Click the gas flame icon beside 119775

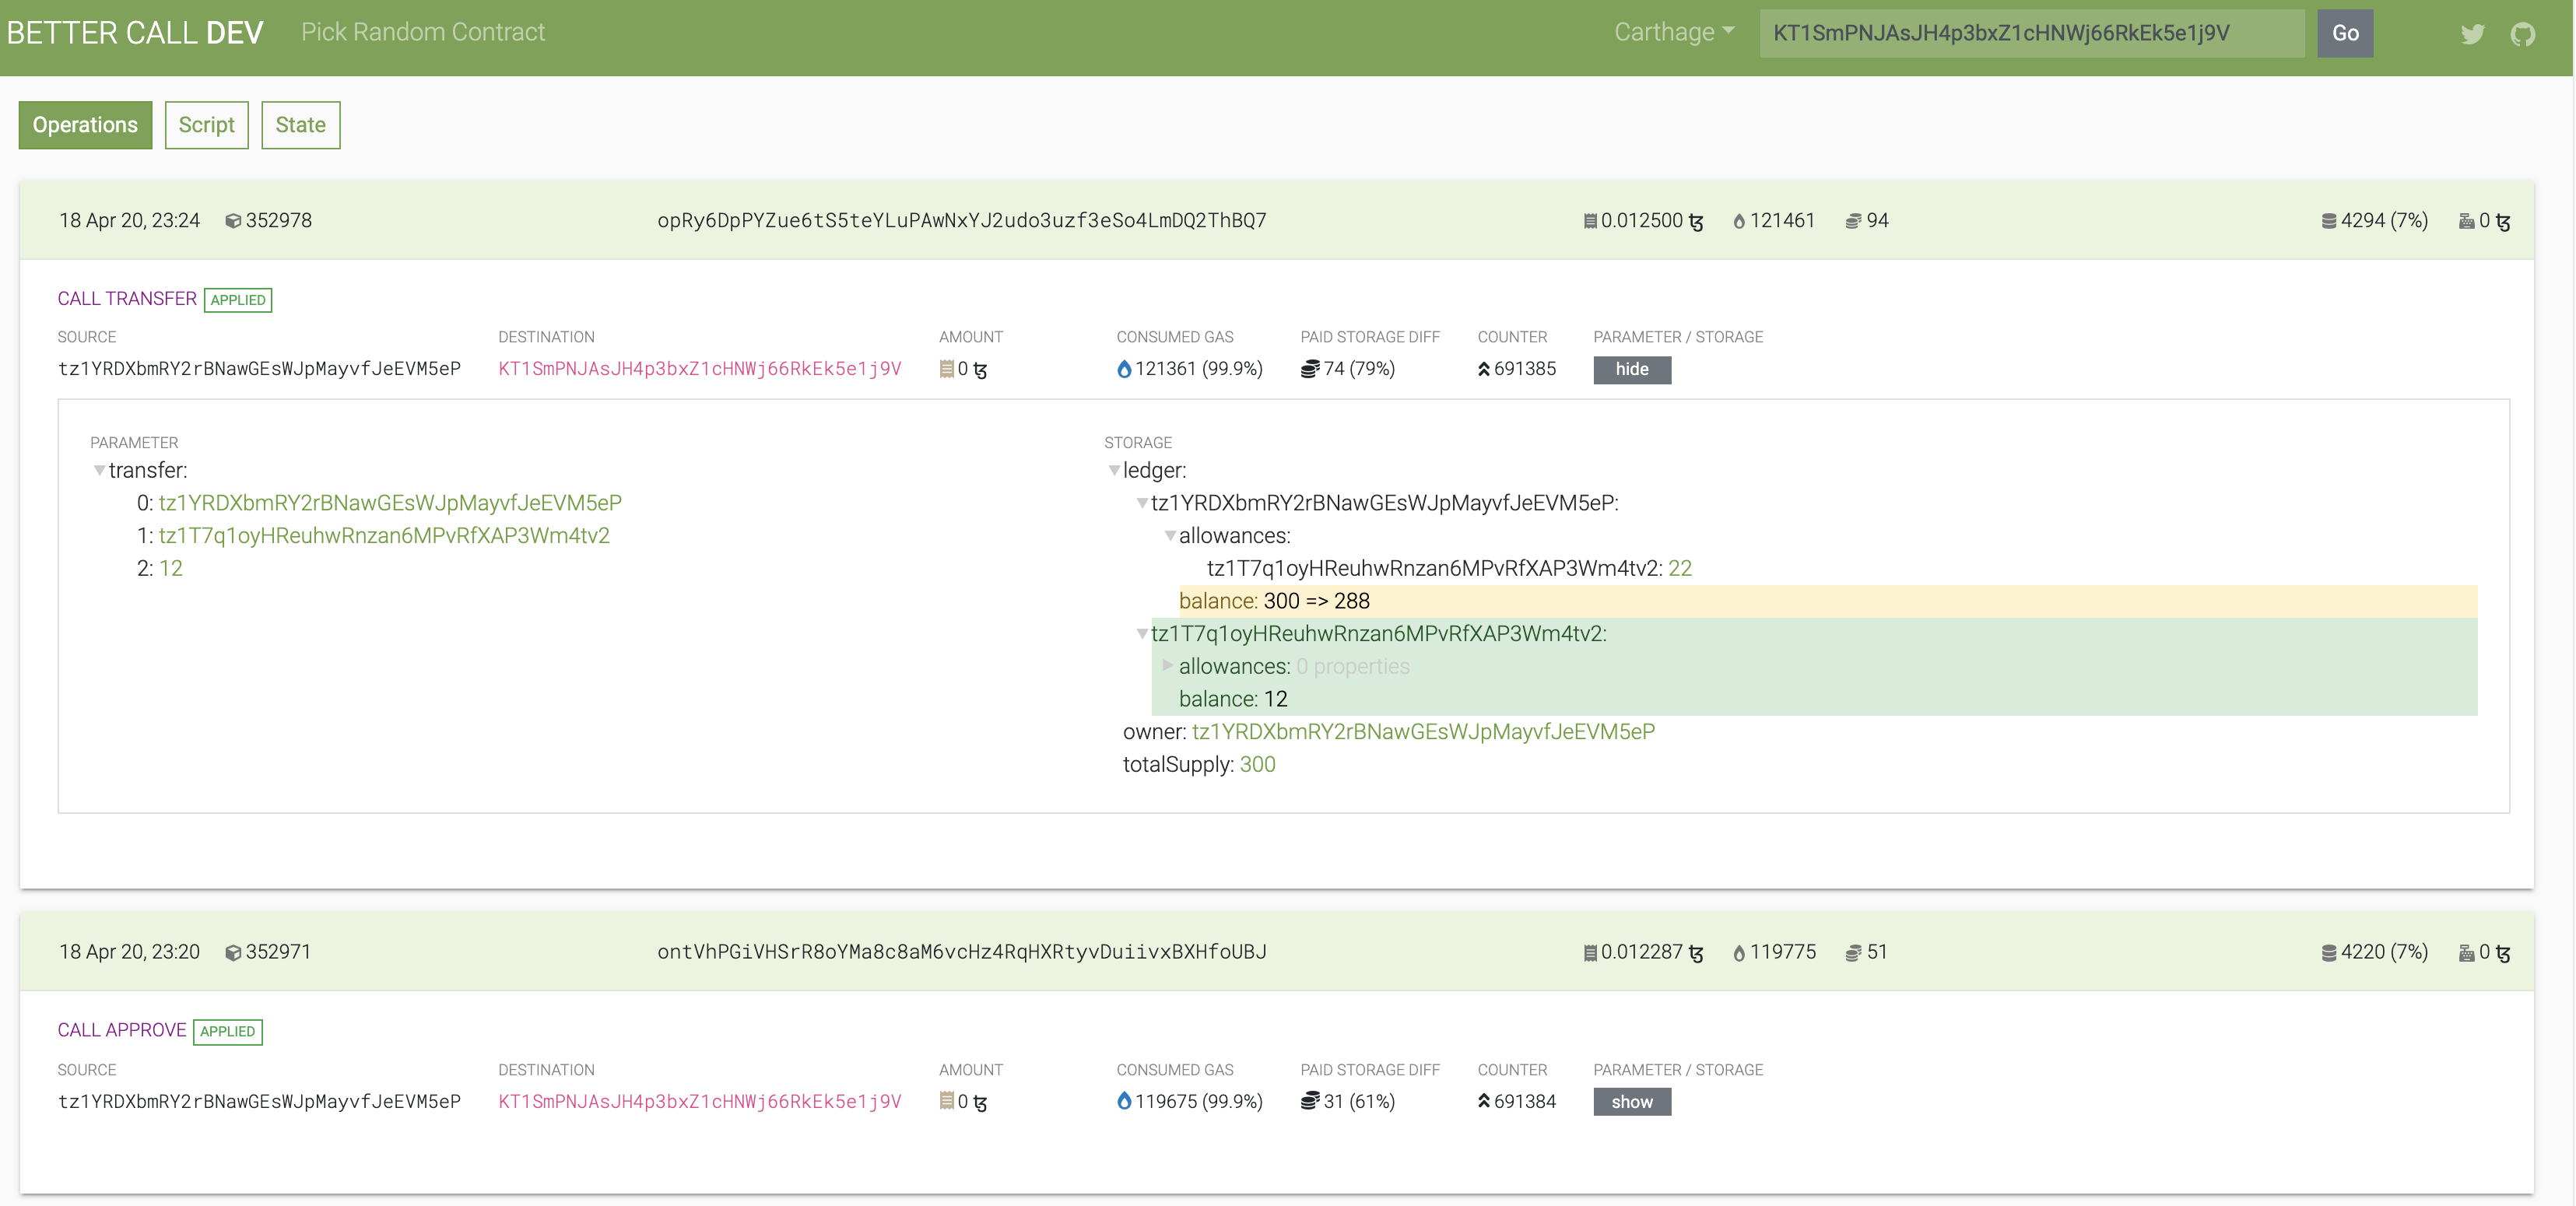coord(1739,953)
